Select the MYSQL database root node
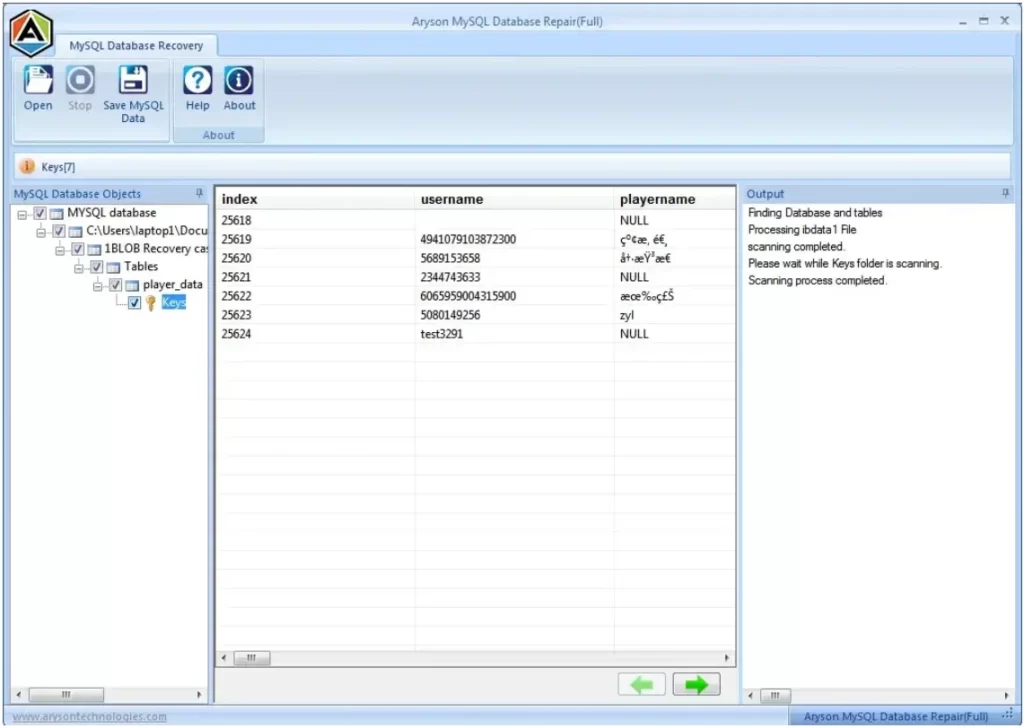 coord(112,213)
